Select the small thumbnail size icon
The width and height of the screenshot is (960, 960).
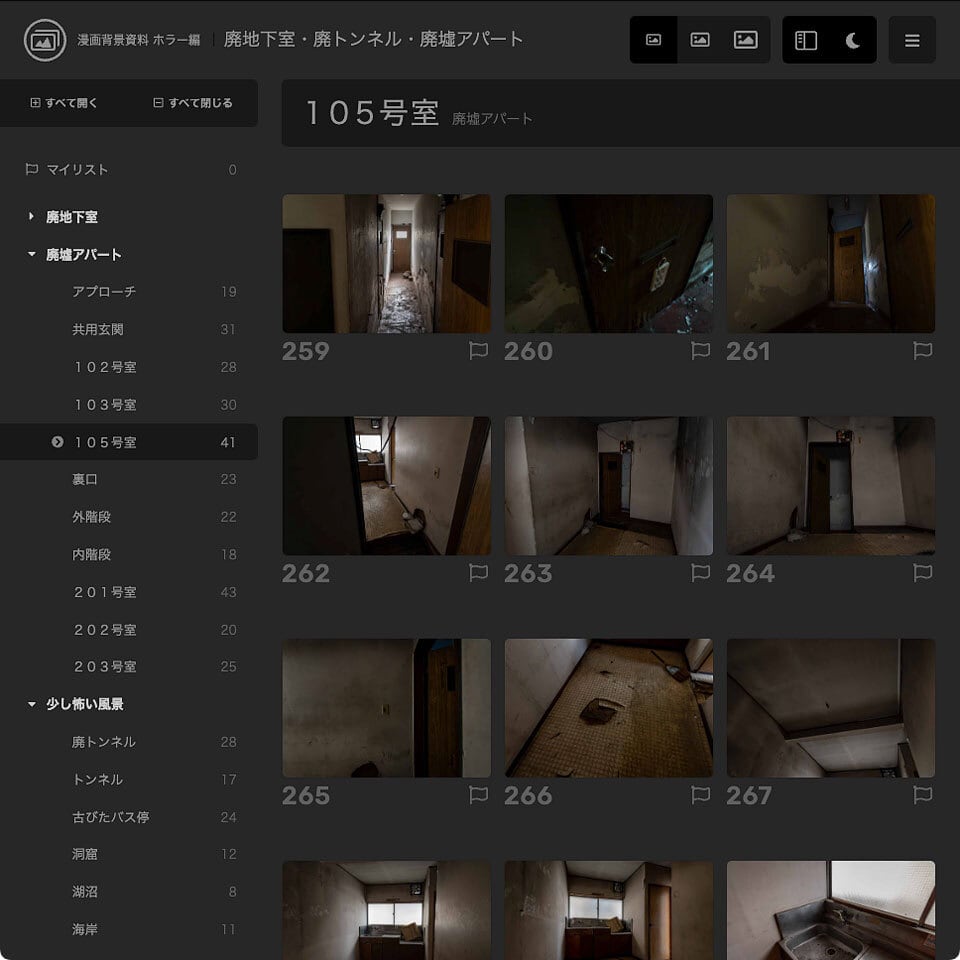(653, 40)
